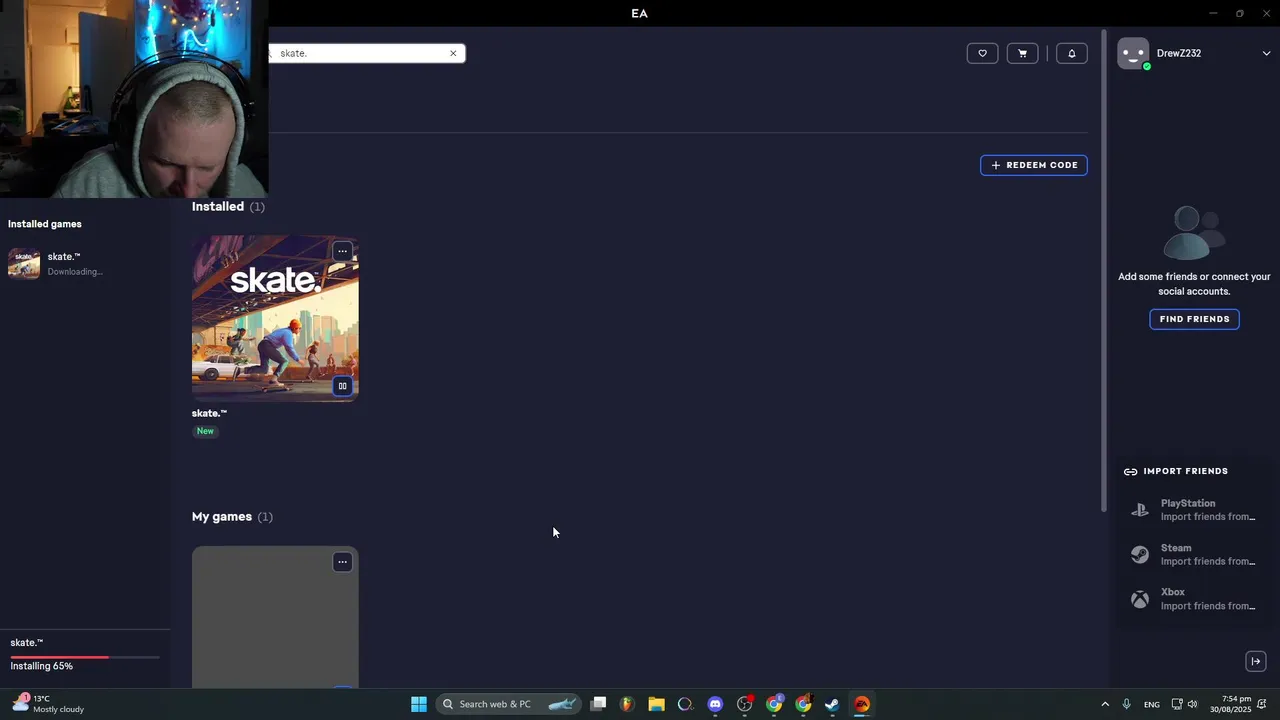Open more options on My games tile
This screenshot has width=1280, height=720.
point(342,562)
